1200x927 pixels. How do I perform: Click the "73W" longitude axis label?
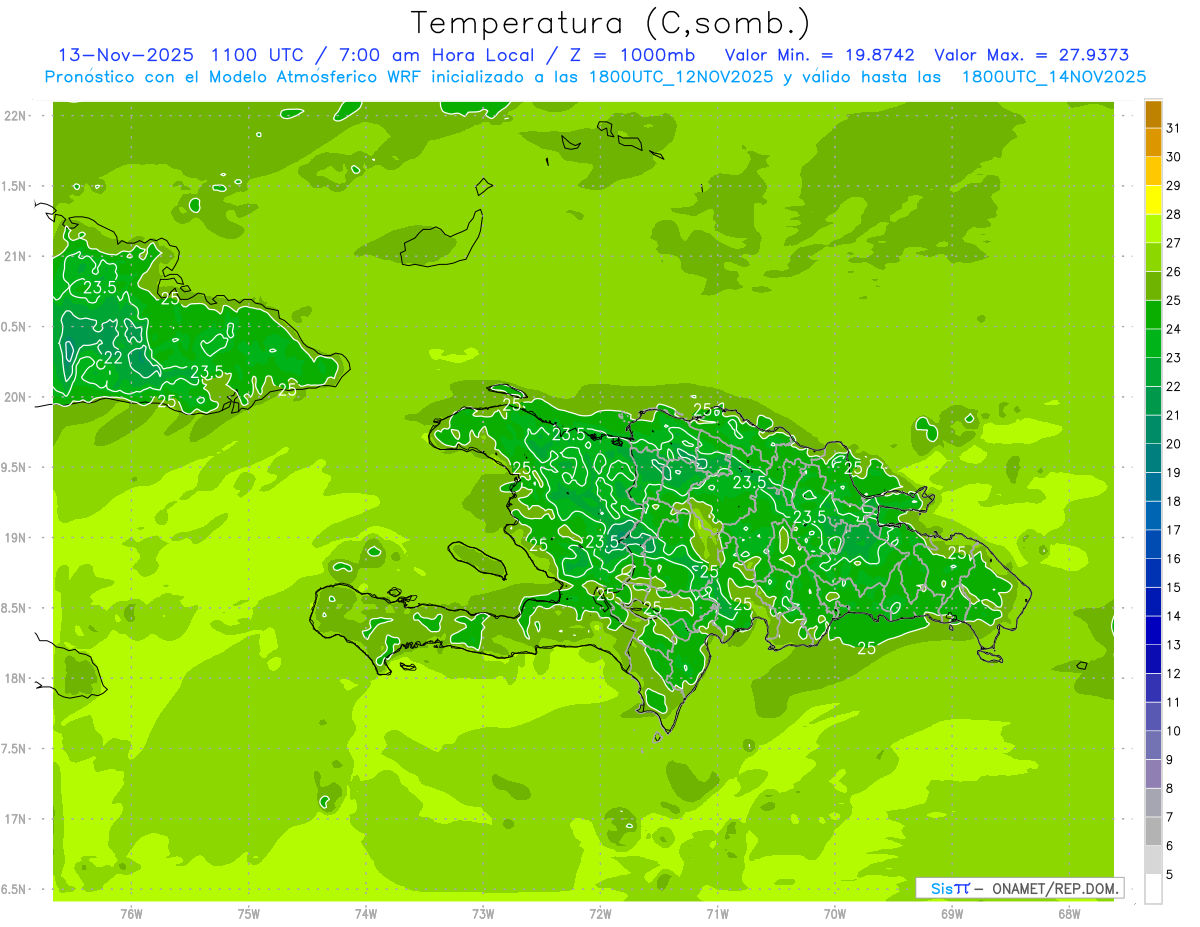pos(483,913)
